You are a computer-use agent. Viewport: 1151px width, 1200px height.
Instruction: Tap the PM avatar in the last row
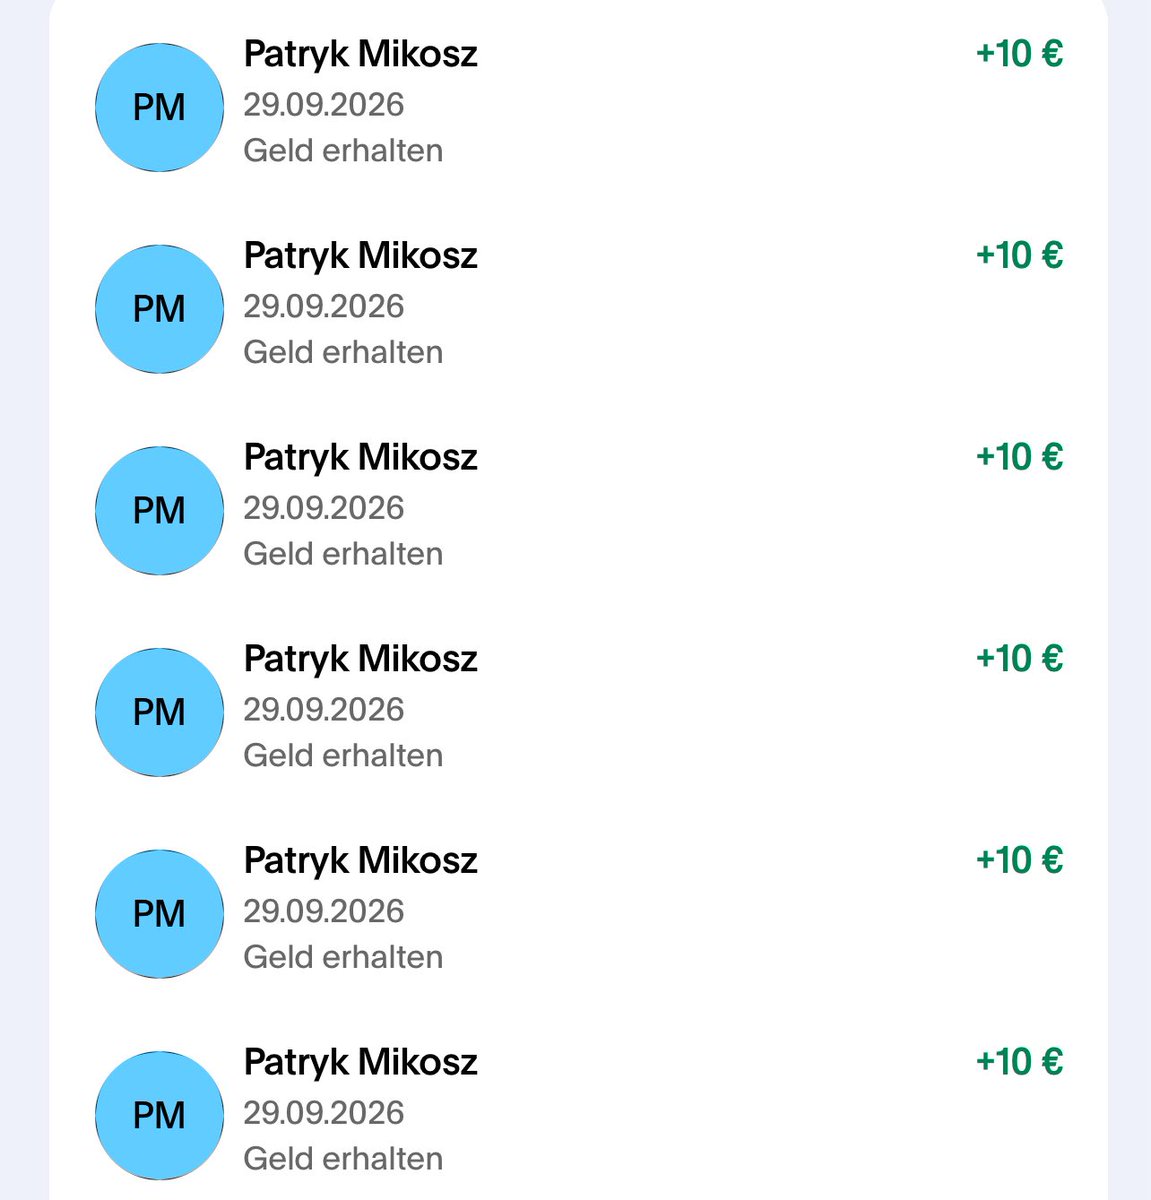[x=159, y=1115]
